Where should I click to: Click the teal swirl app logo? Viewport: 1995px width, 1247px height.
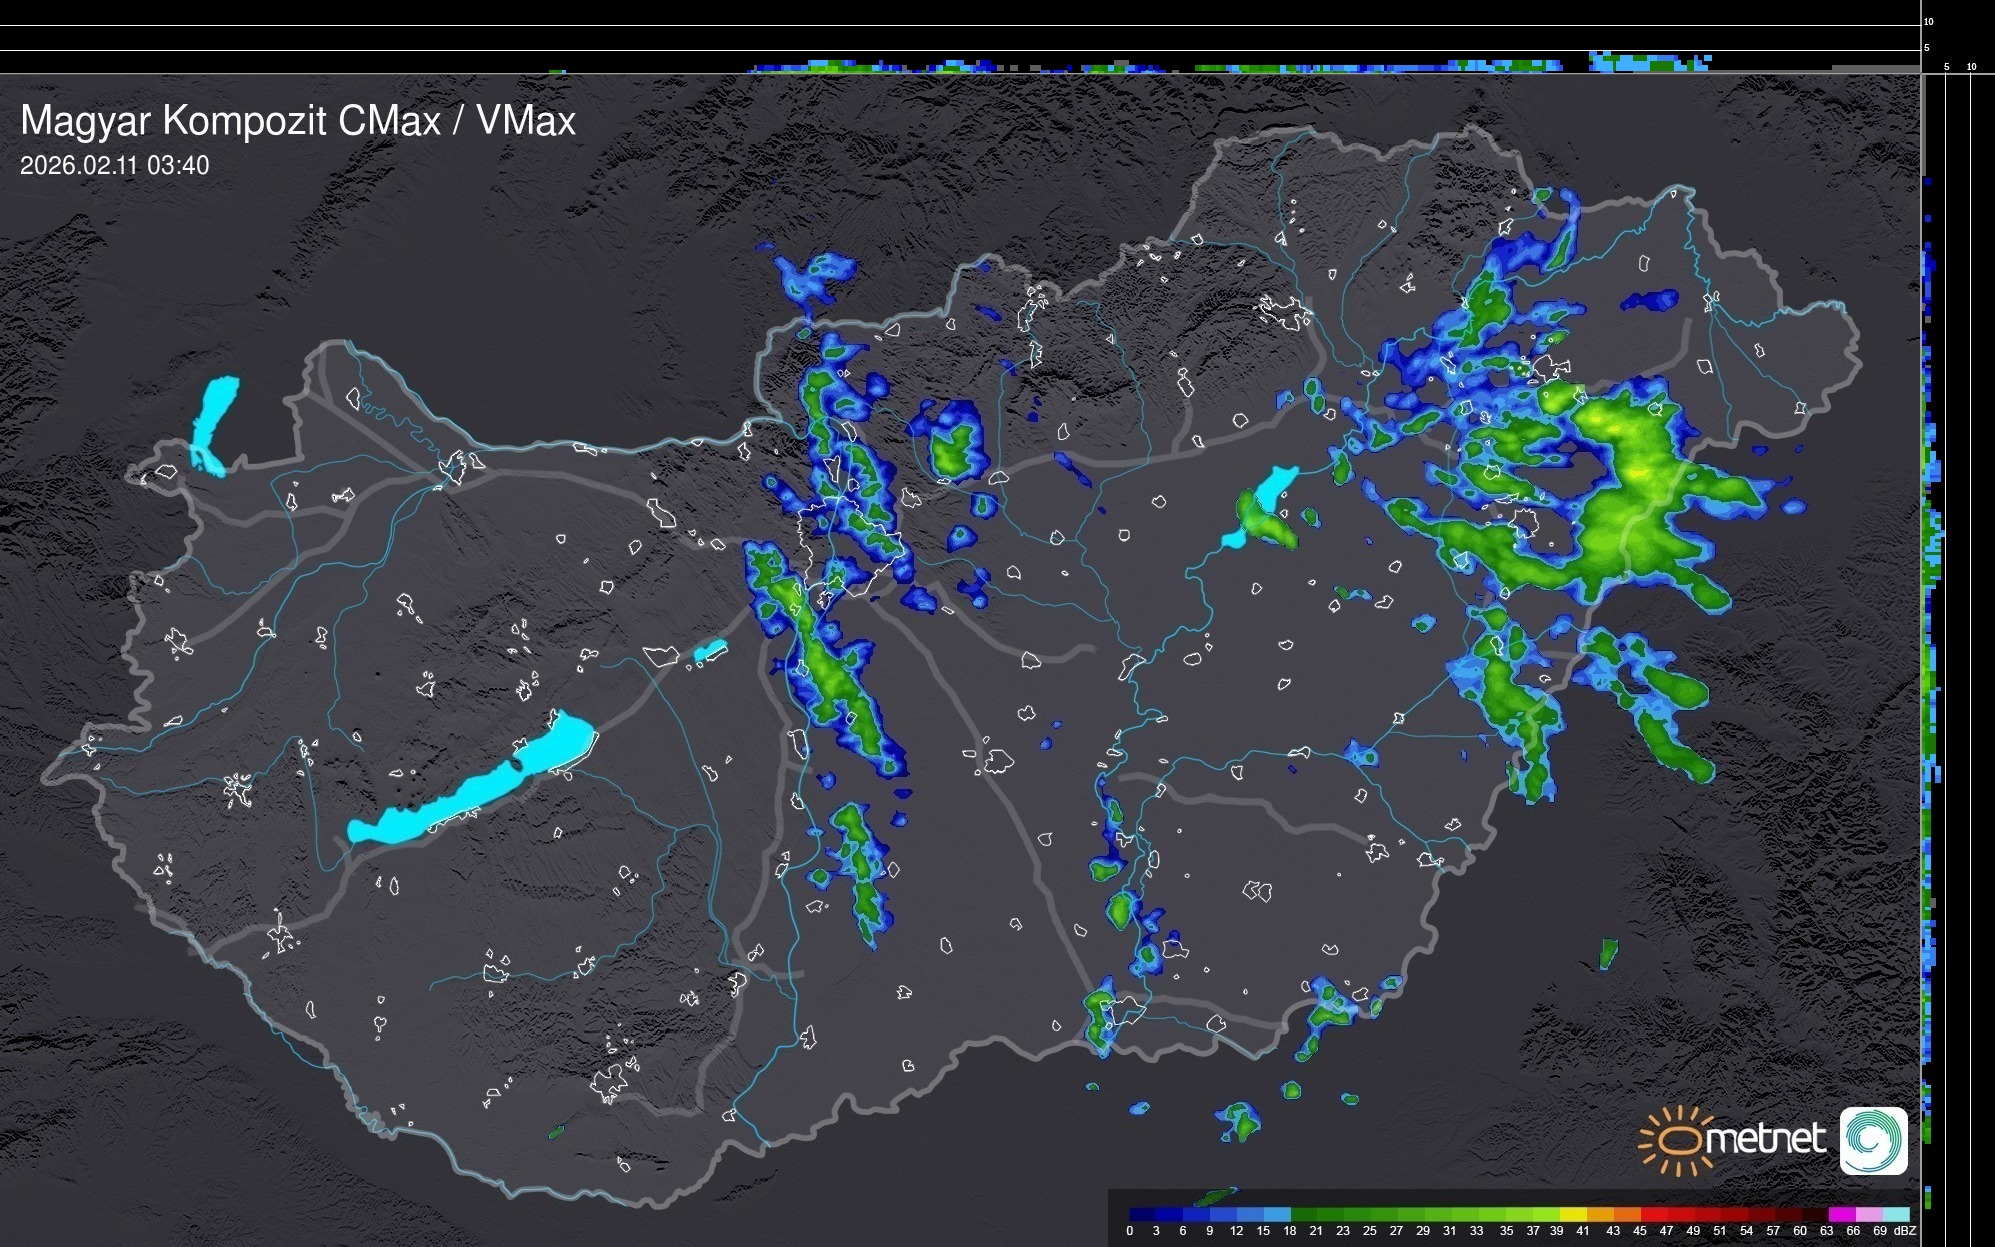coord(1873,1140)
